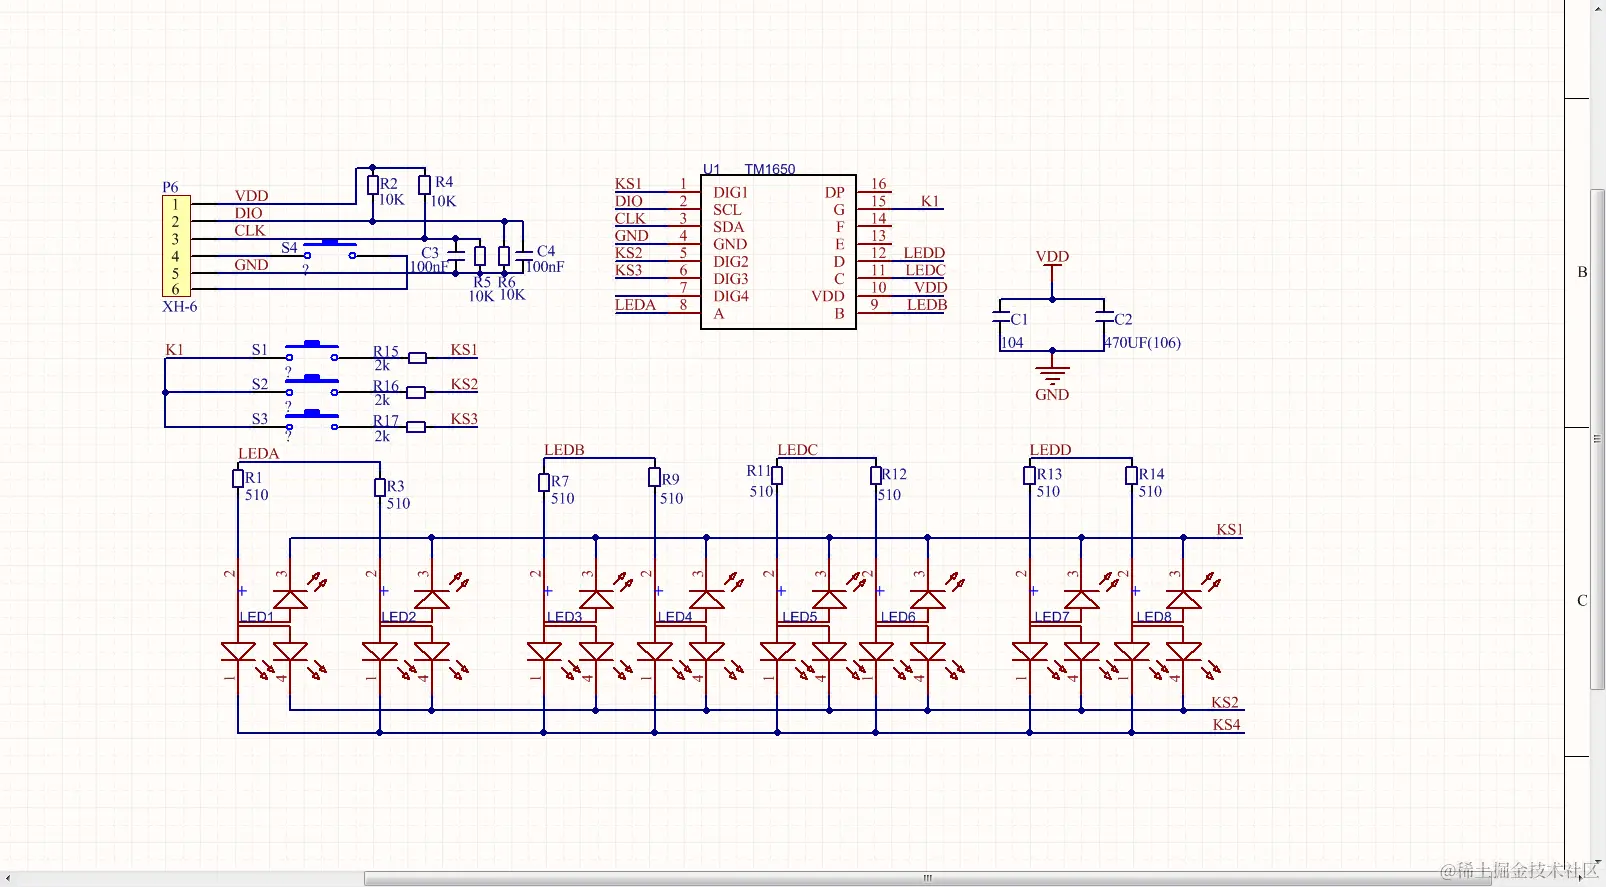Click the DP pin name on U1
Viewport: 1606px width, 887px height.
[x=834, y=193]
